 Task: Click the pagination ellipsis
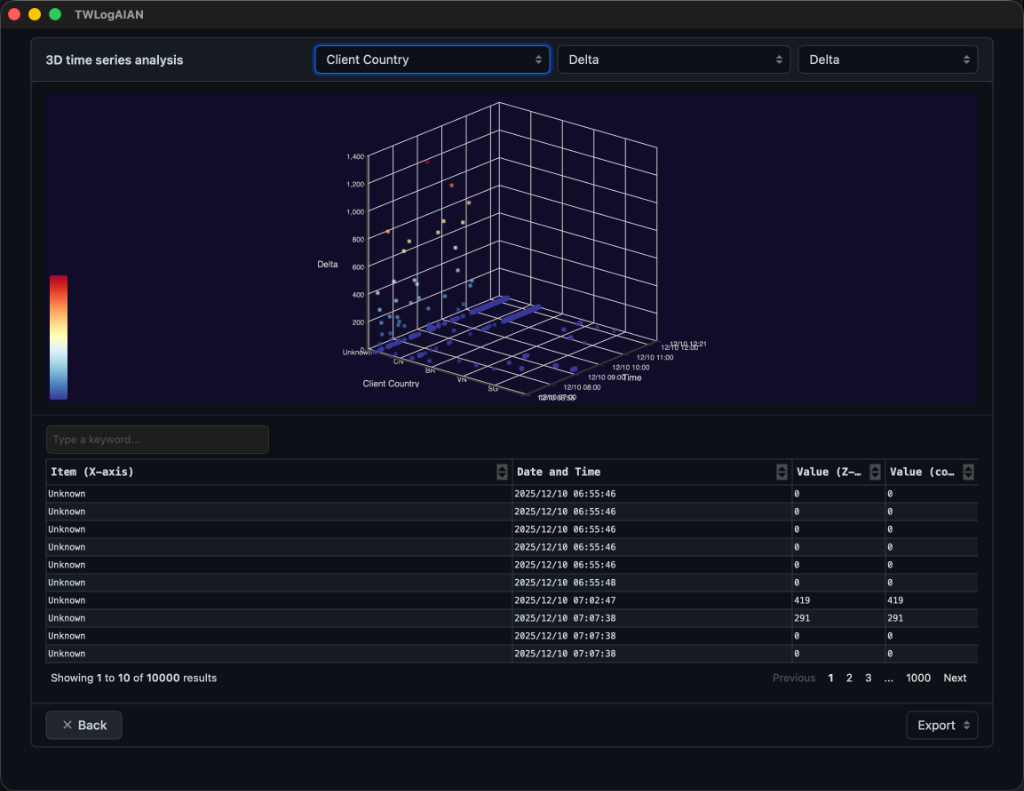point(888,679)
